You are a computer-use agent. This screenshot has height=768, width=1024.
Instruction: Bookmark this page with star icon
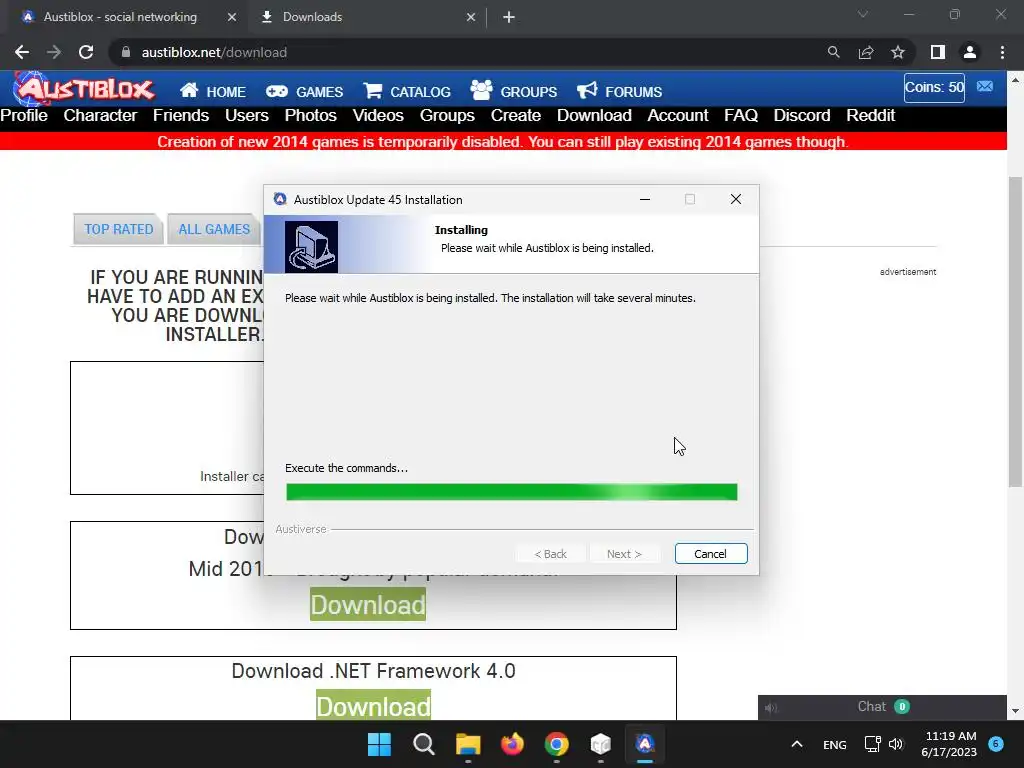pos(898,52)
